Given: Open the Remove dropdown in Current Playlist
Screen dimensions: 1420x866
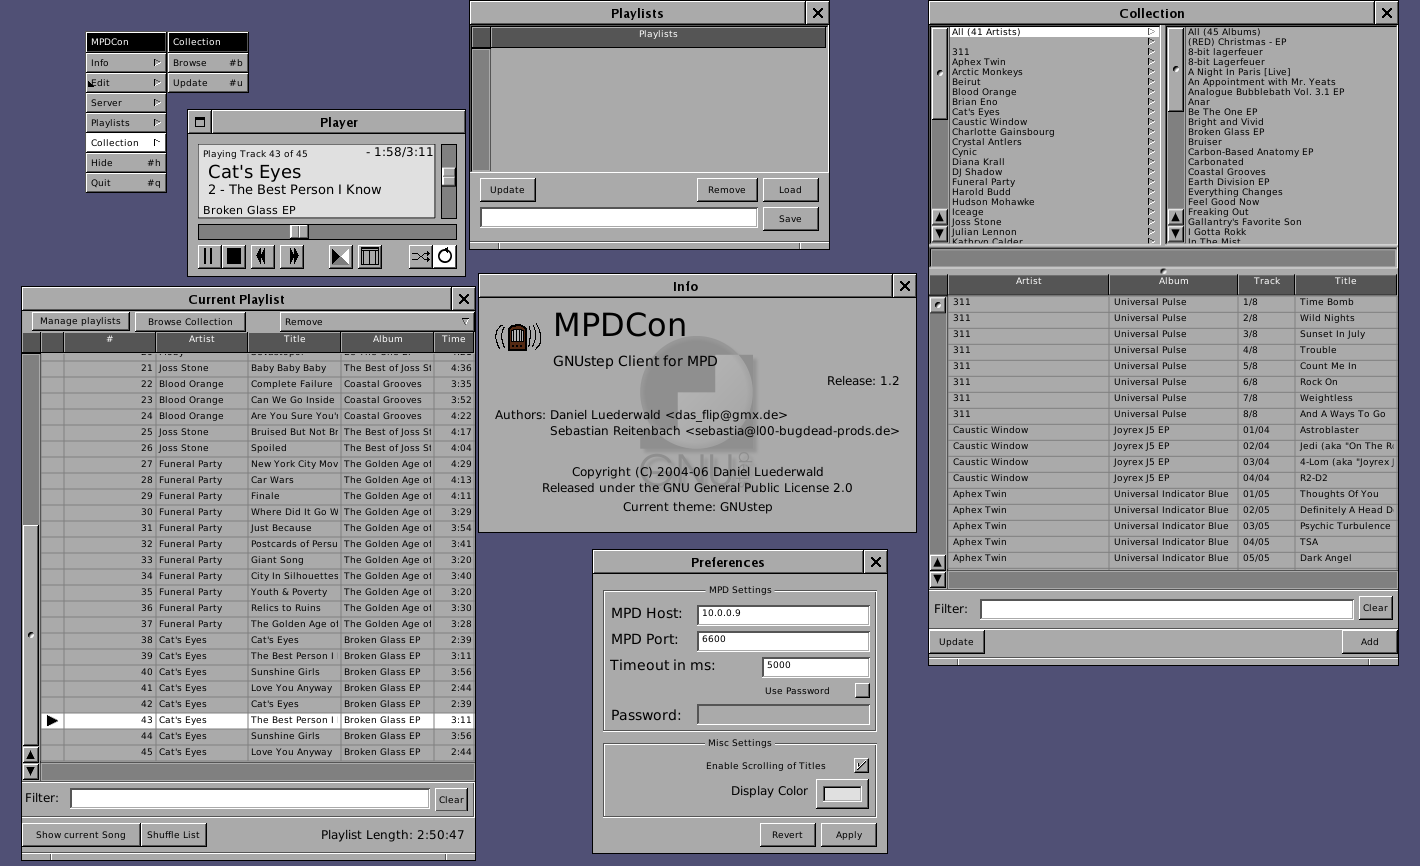Looking at the screenshot, I should coord(361,322).
